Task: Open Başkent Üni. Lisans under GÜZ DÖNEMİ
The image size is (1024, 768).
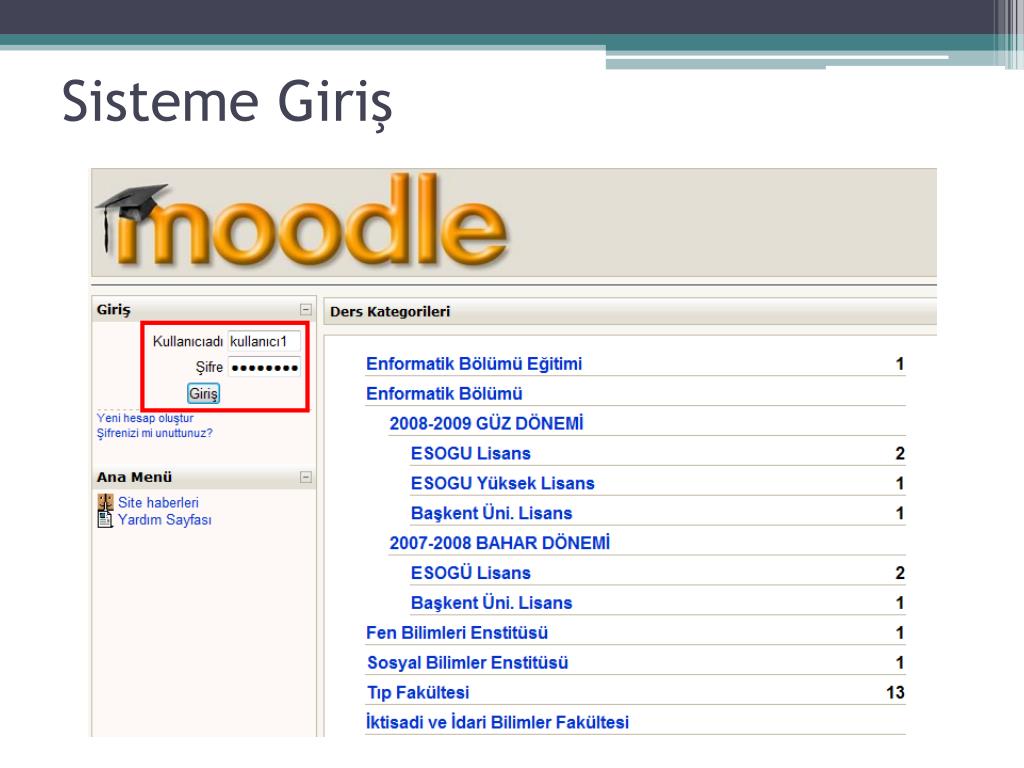Action: [x=492, y=513]
